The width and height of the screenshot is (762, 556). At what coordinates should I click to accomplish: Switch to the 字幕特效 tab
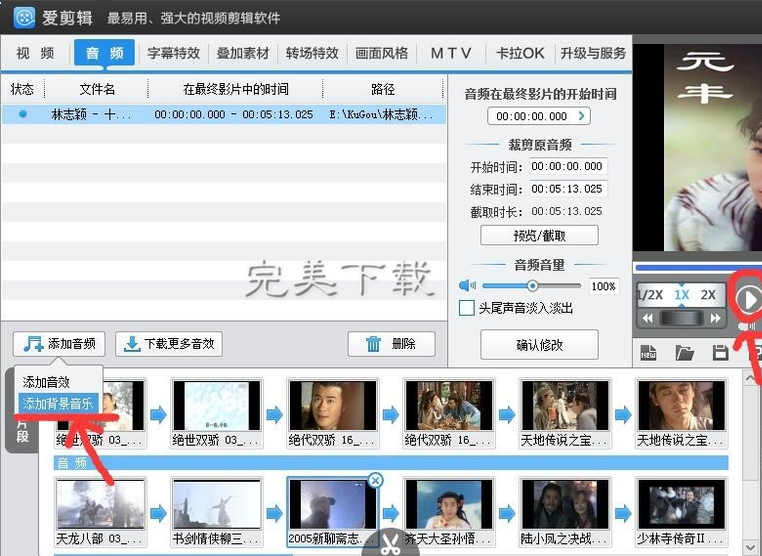point(173,53)
